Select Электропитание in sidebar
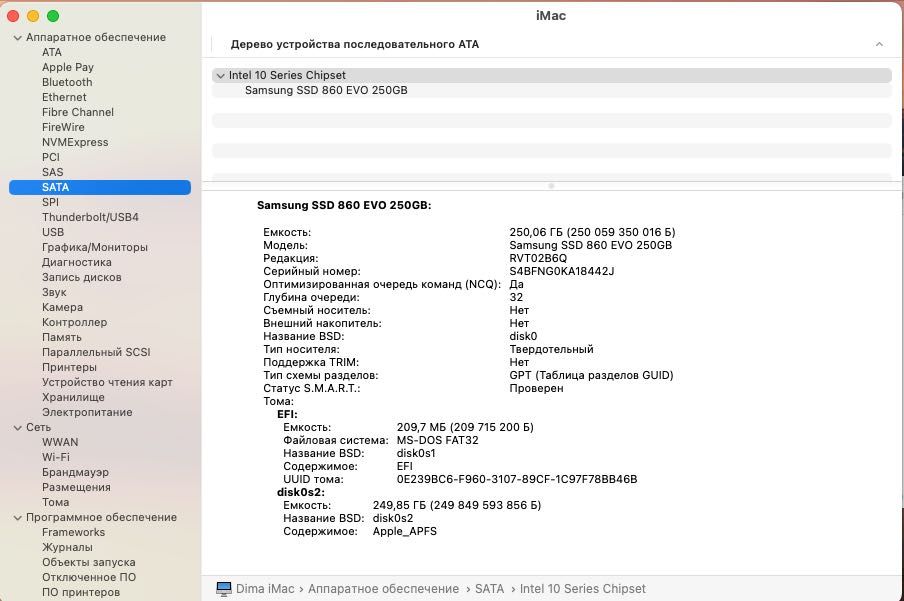Image resolution: width=904 pixels, height=601 pixels. click(87, 412)
